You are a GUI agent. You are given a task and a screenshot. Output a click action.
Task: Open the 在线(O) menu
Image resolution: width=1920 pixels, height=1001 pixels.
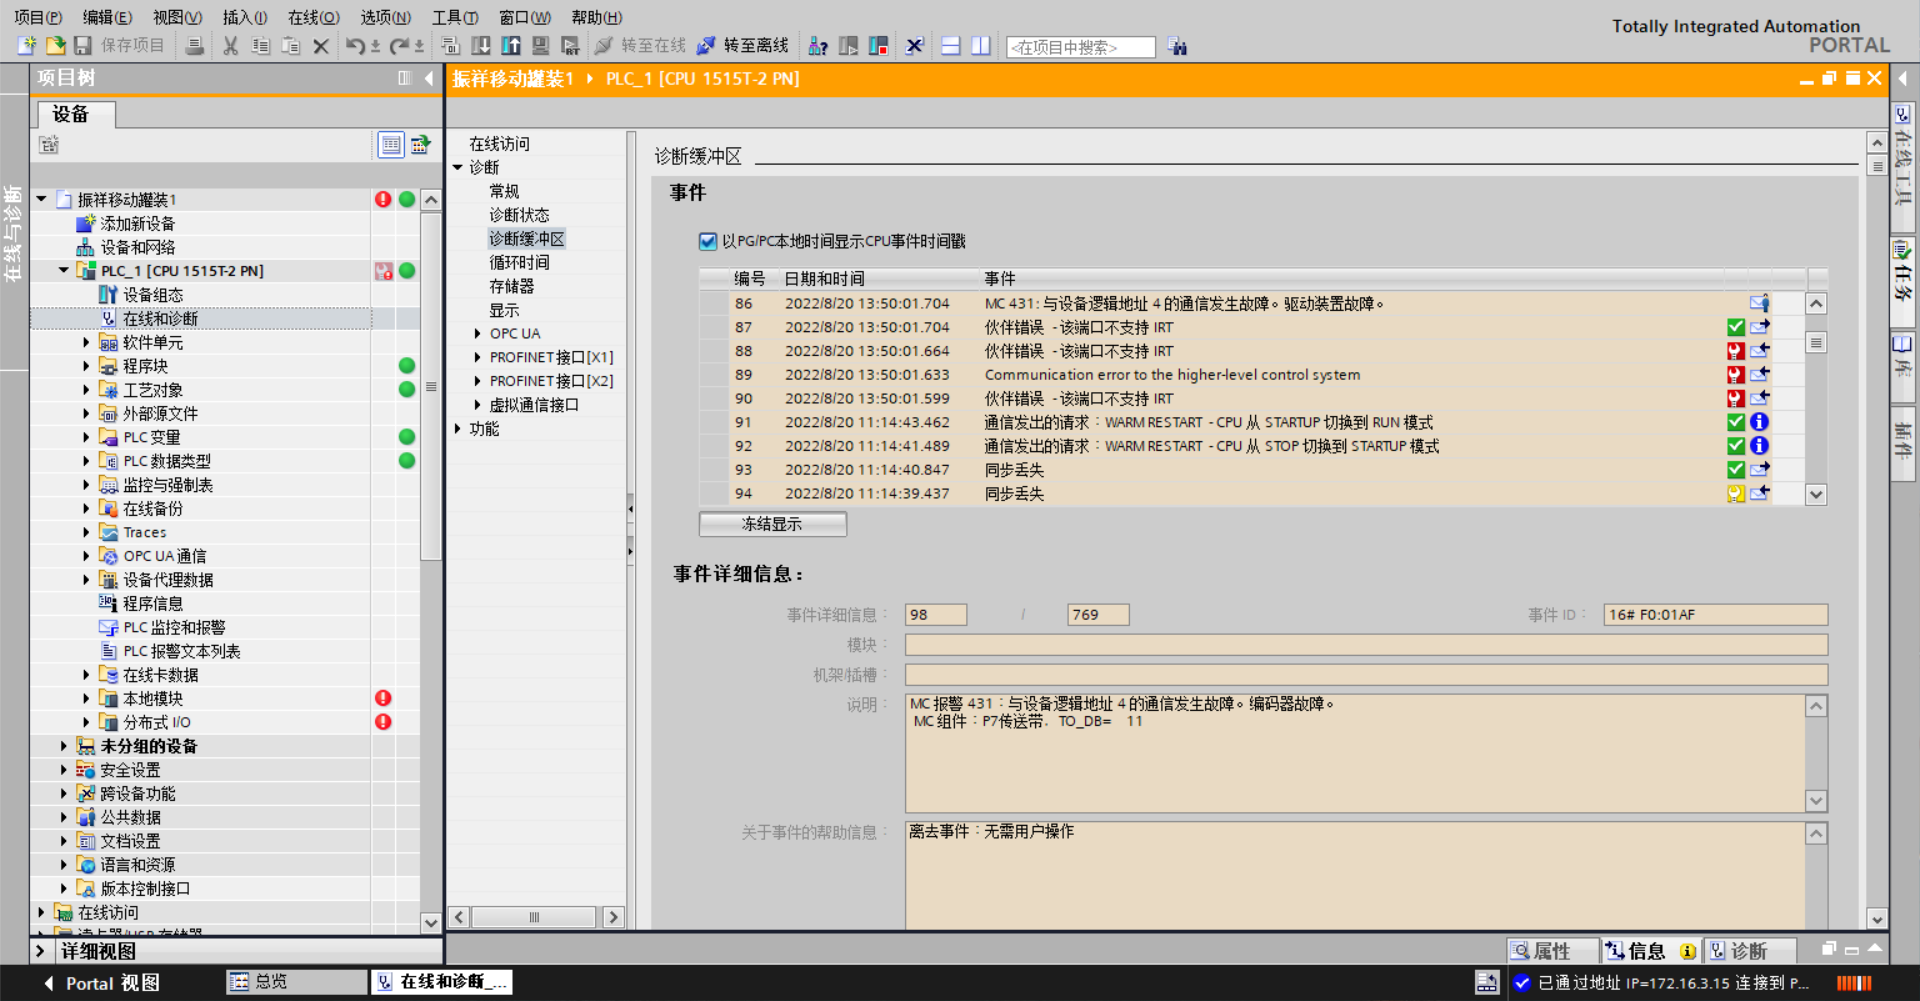click(313, 17)
